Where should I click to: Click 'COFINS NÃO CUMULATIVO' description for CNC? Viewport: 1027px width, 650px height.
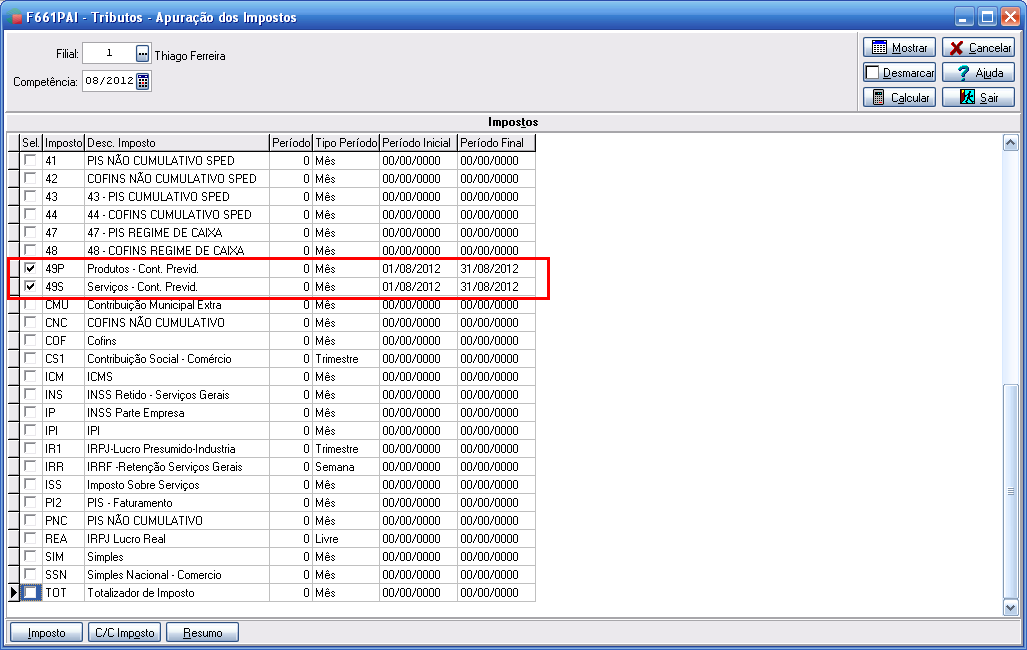tap(177, 322)
